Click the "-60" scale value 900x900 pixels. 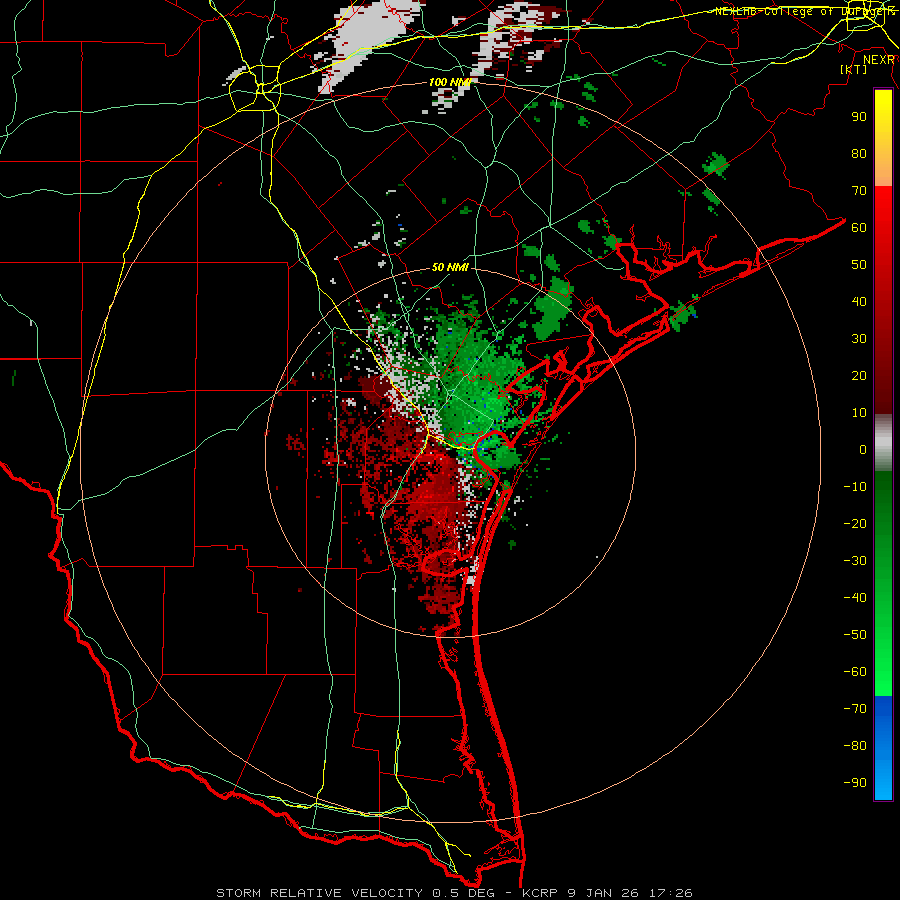[855, 672]
